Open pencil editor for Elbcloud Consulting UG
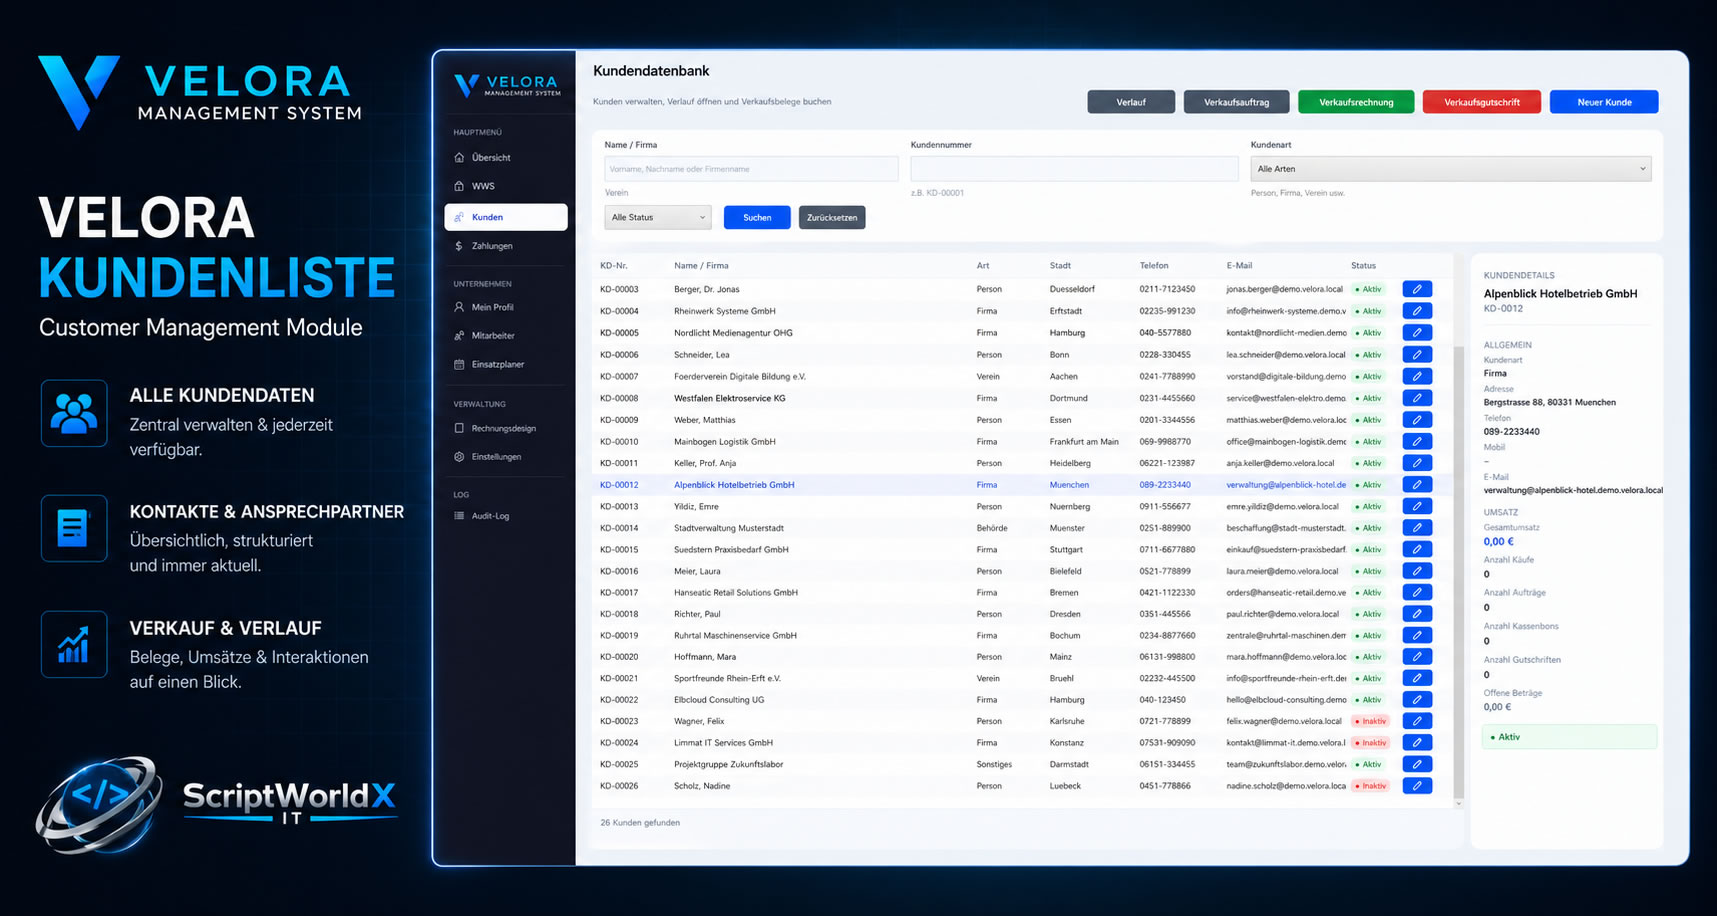1717x916 pixels. coord(1417,700)
